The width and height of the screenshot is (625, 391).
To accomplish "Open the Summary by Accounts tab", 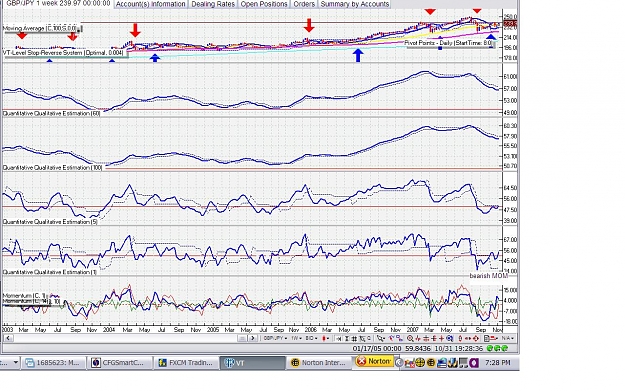I will pyautogui.click(x=354, y=4).
